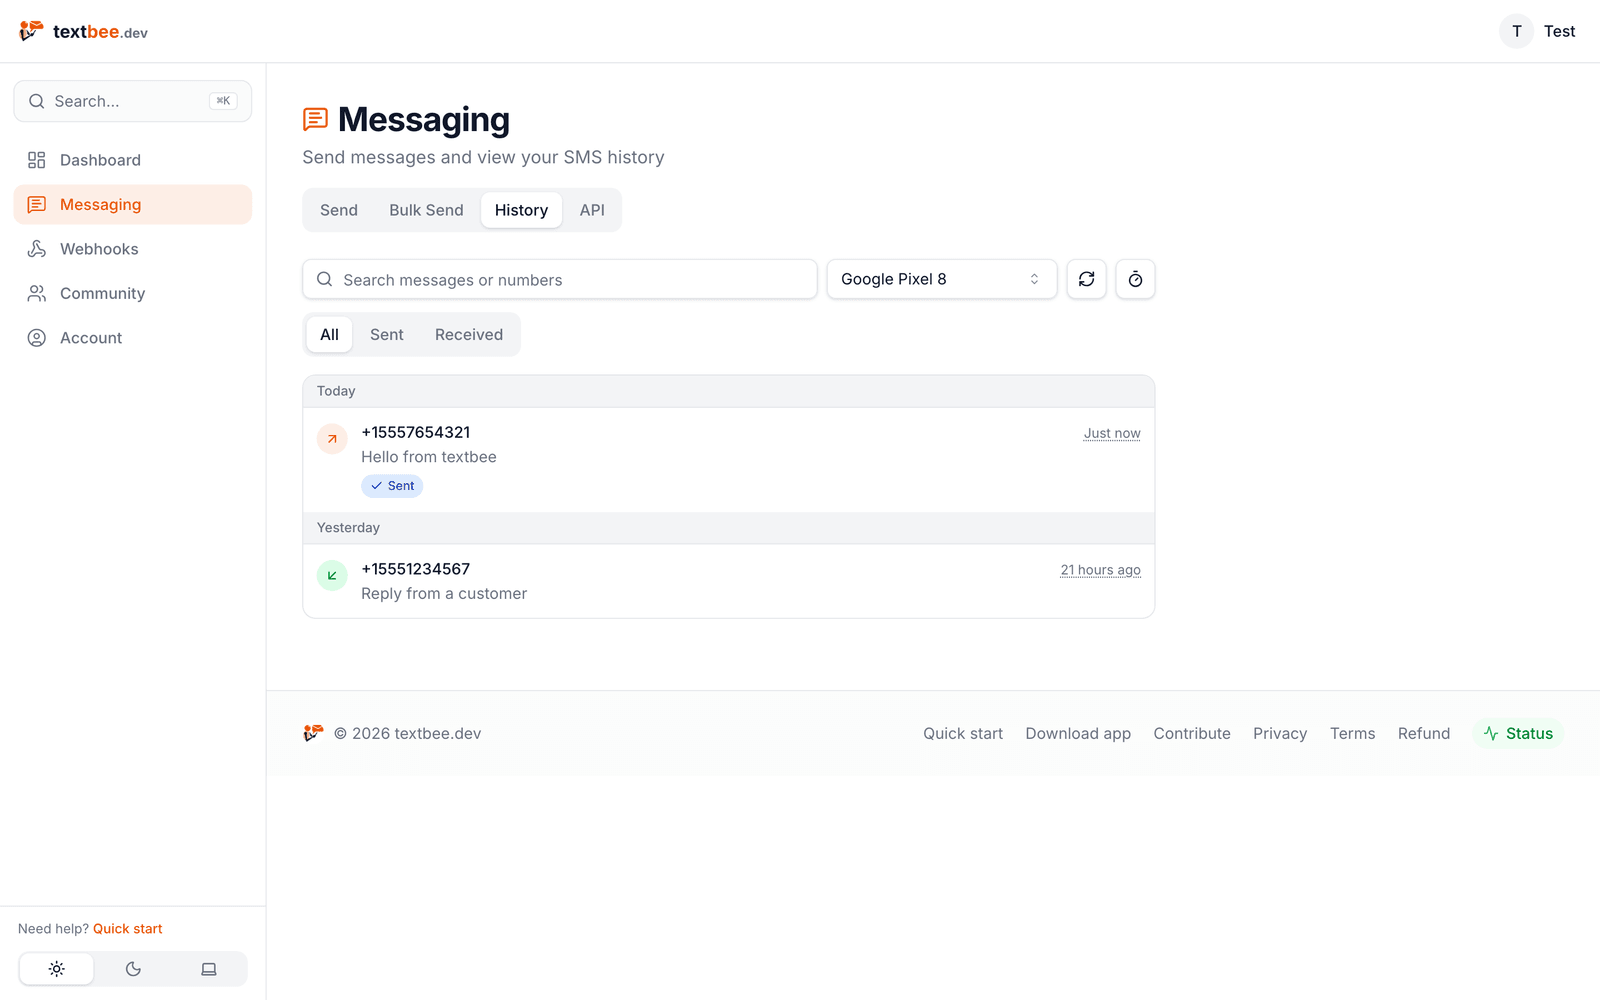Click the Quick start help link in sidebar
The height and width of the screenshot is (1000, 1600).
click(x=127, y=929)
